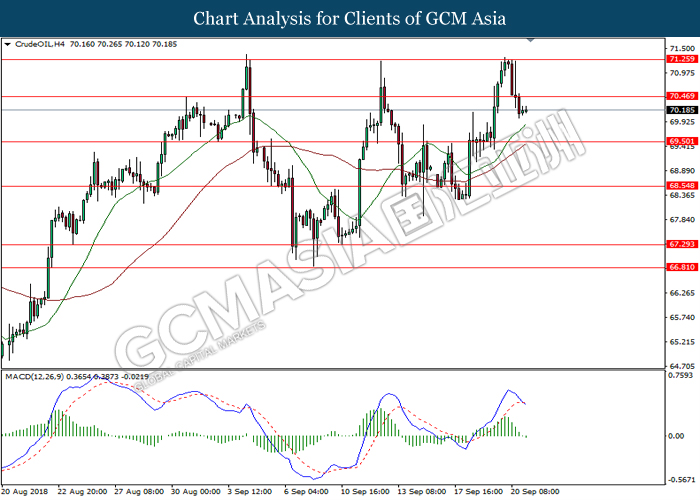Click the dropdown triangle before CrudeOIL,H4
This screenshot has height=500, width=700.
tap(7, 44)
